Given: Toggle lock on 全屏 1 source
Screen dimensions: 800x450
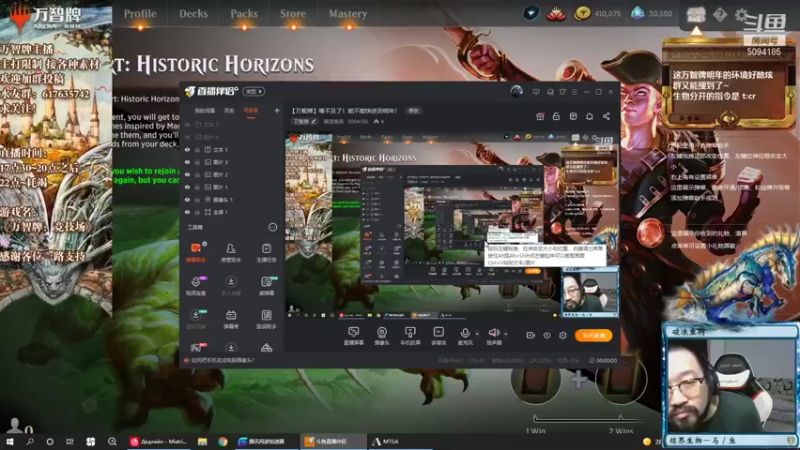Looking at the screenshot, I should pos(197,212).
